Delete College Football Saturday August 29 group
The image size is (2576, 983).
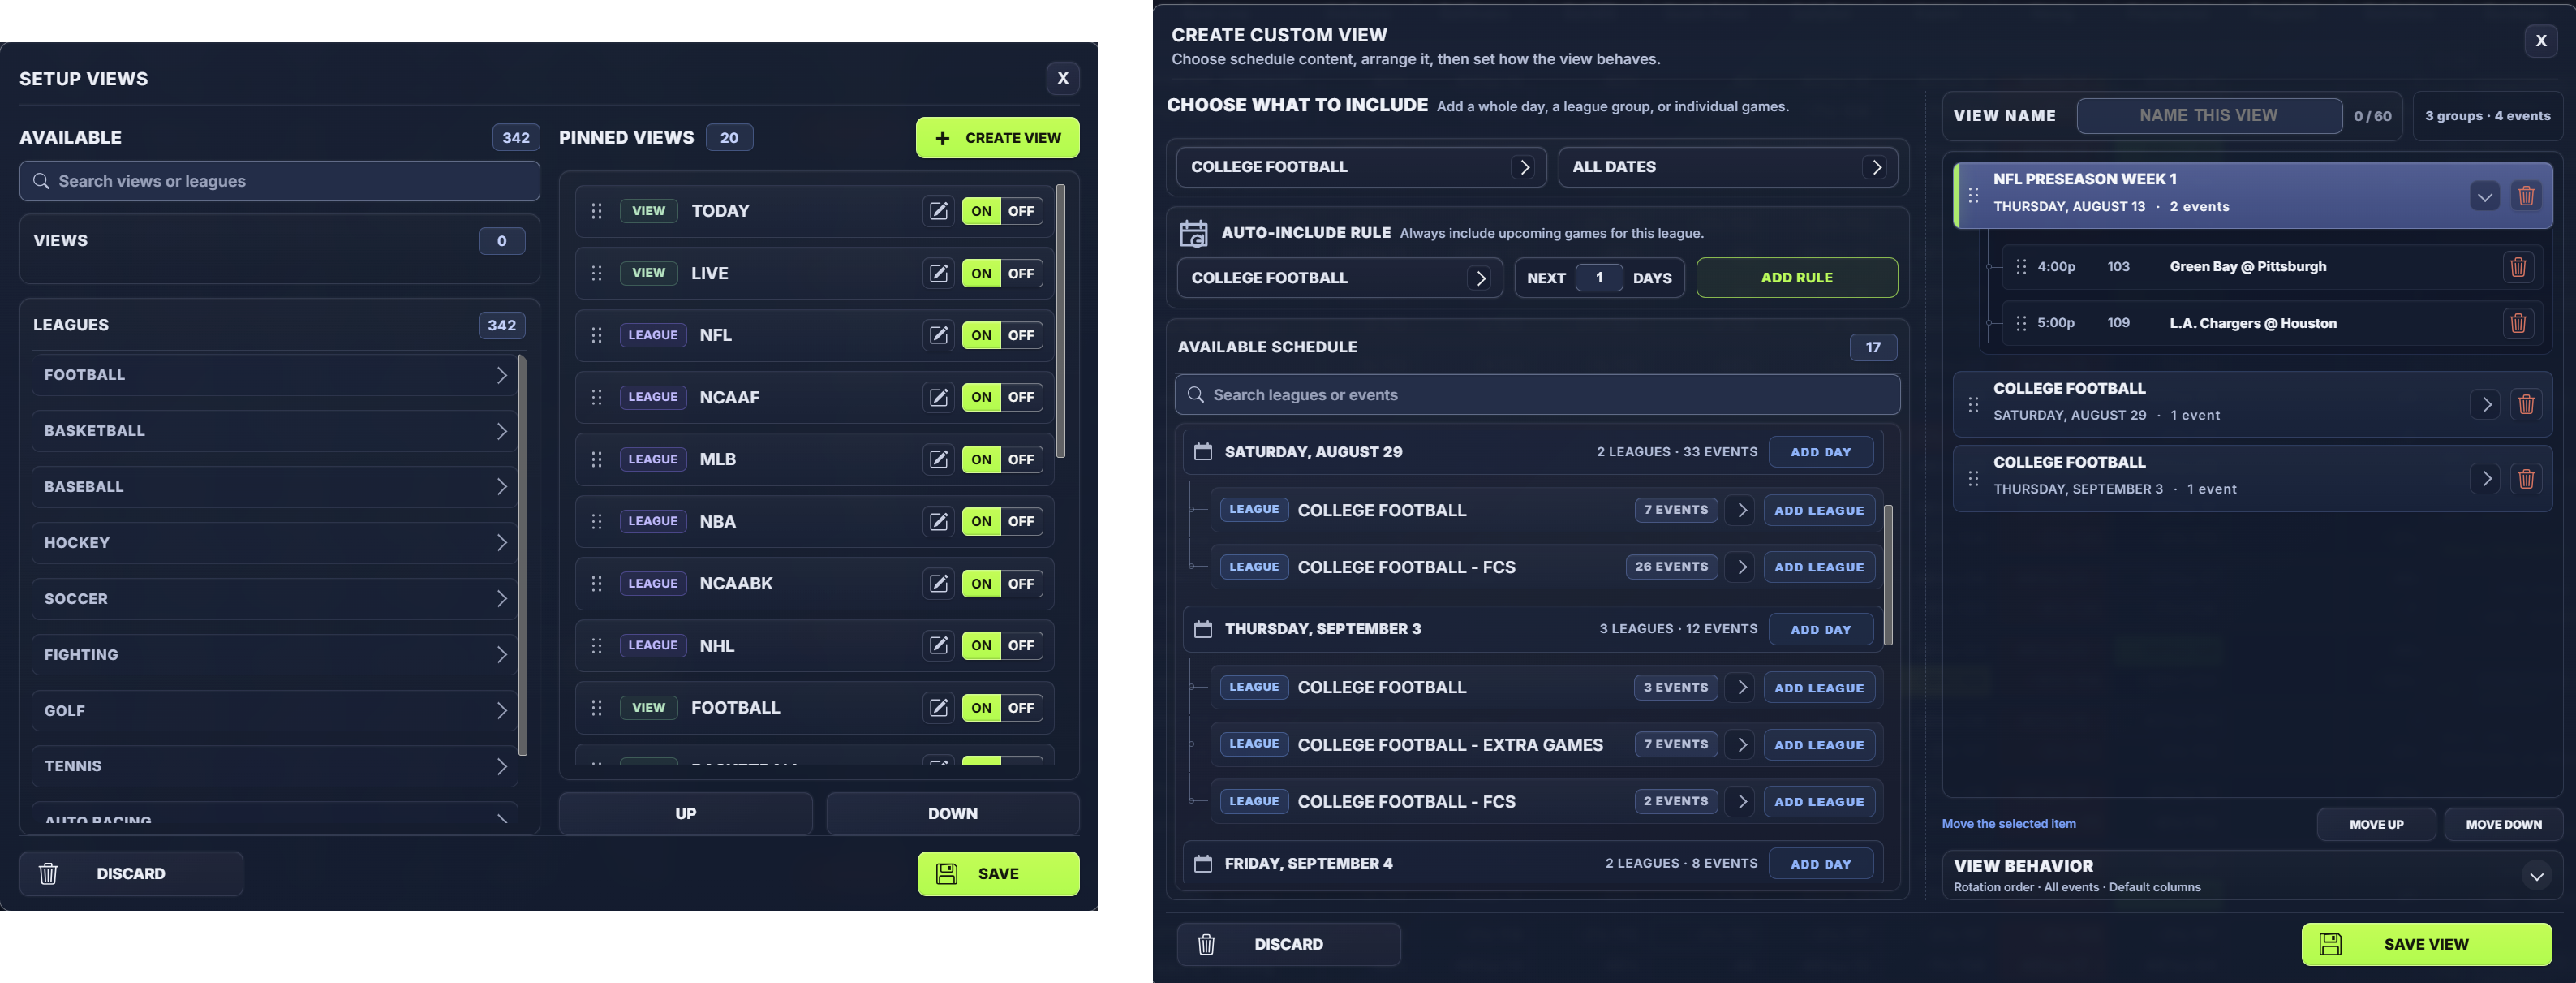(x=2526, y=404)
